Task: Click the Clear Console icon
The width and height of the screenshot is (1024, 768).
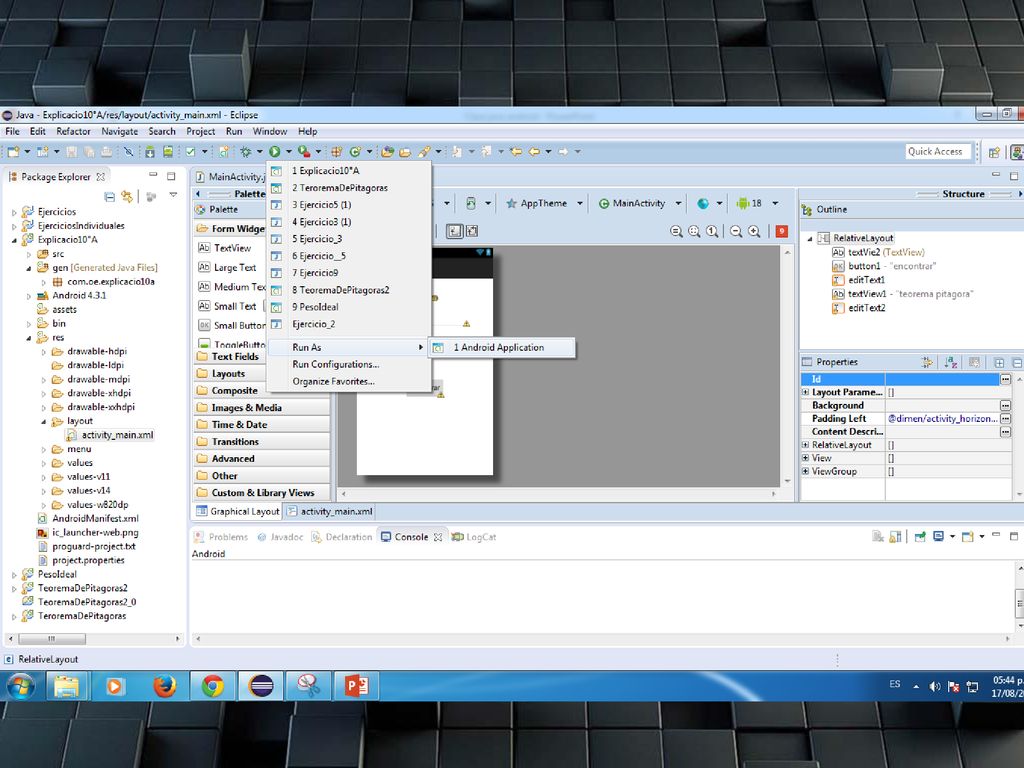Action: coord(878,537)
